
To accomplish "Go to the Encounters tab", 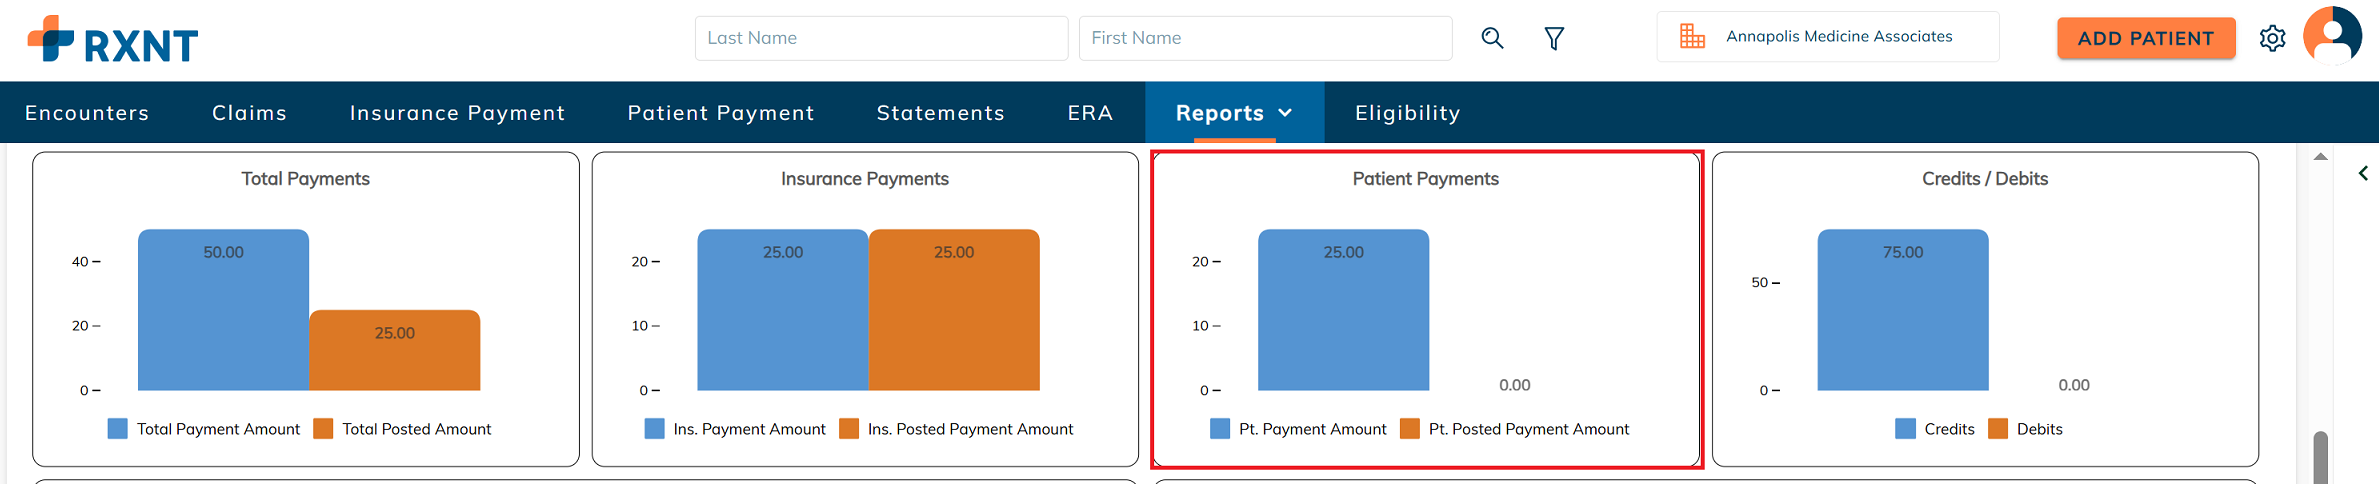I will (x=87, y=113).
